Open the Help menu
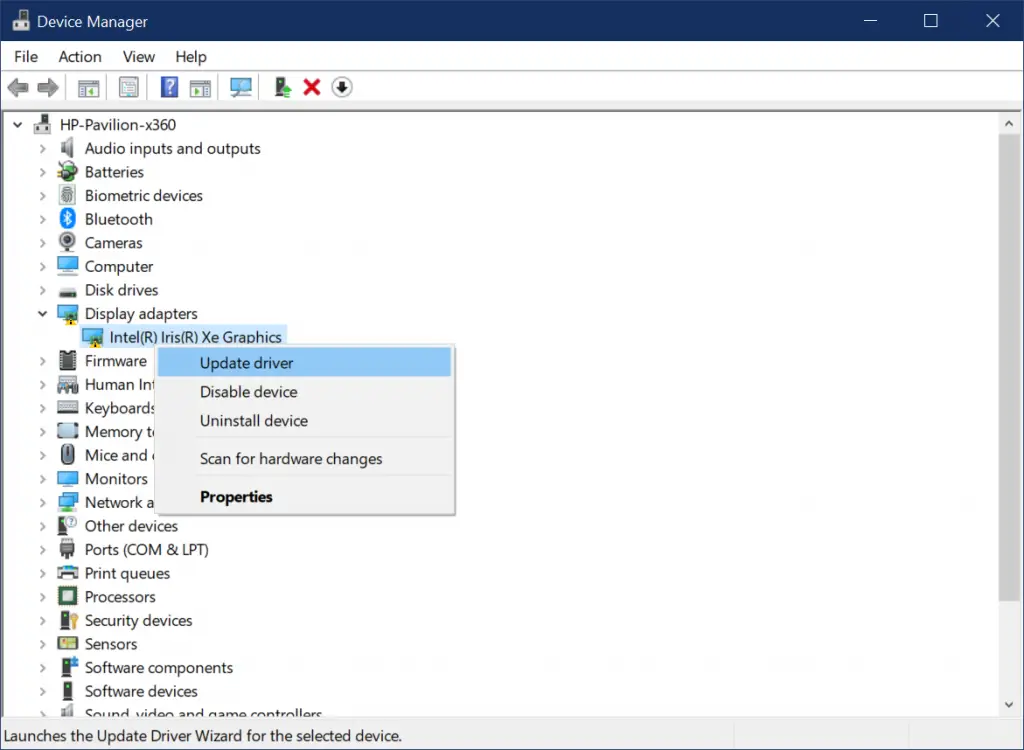1024x750 pixels. (191, 57)
